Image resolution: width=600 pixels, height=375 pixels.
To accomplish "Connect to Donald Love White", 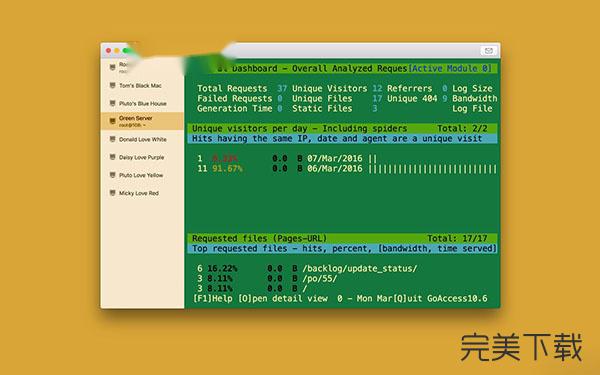I will pyautogui.click(x=142, y=140).
